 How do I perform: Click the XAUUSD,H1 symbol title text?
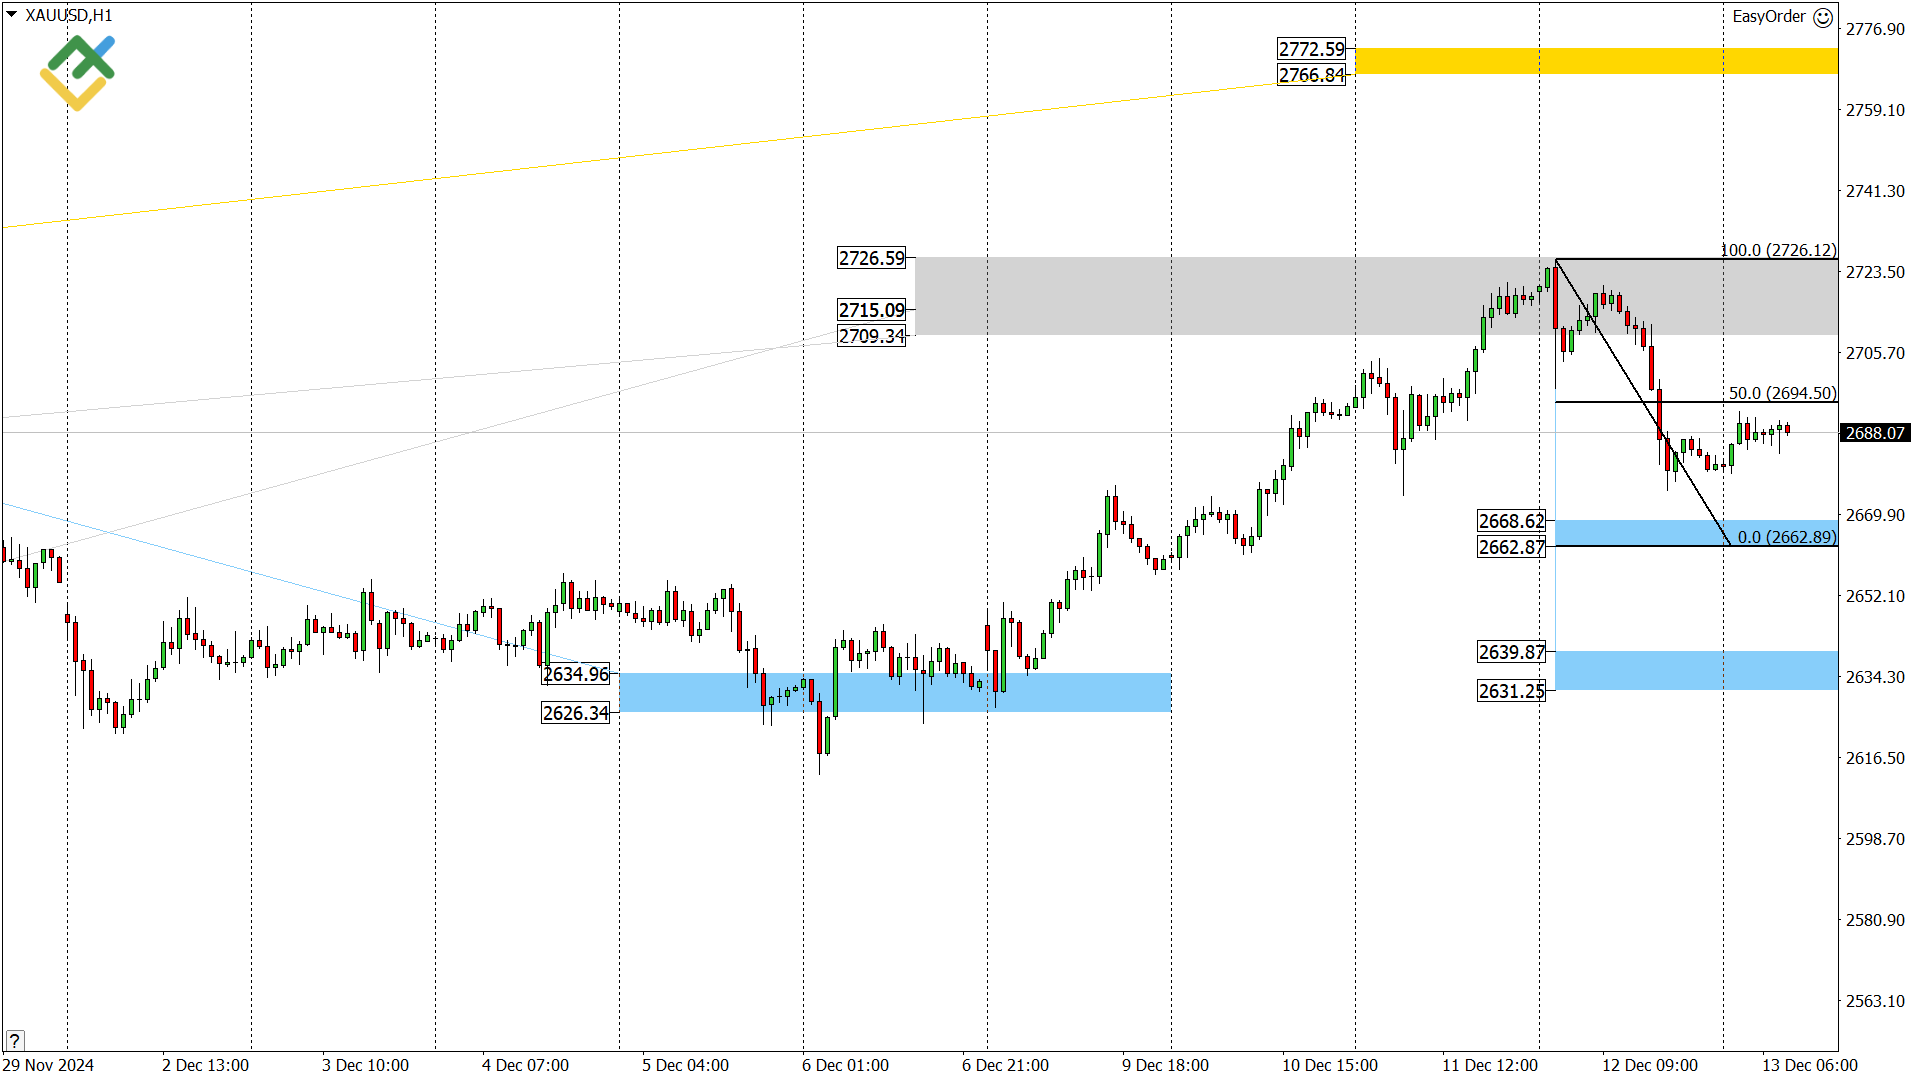tap(69, 15)
